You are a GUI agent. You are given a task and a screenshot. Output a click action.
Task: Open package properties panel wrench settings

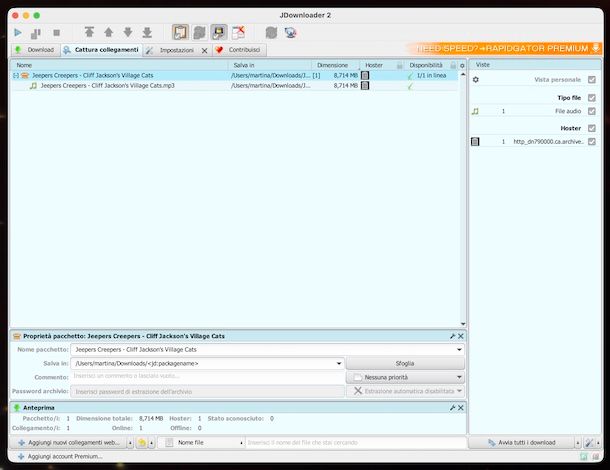[x=452, y=336]
